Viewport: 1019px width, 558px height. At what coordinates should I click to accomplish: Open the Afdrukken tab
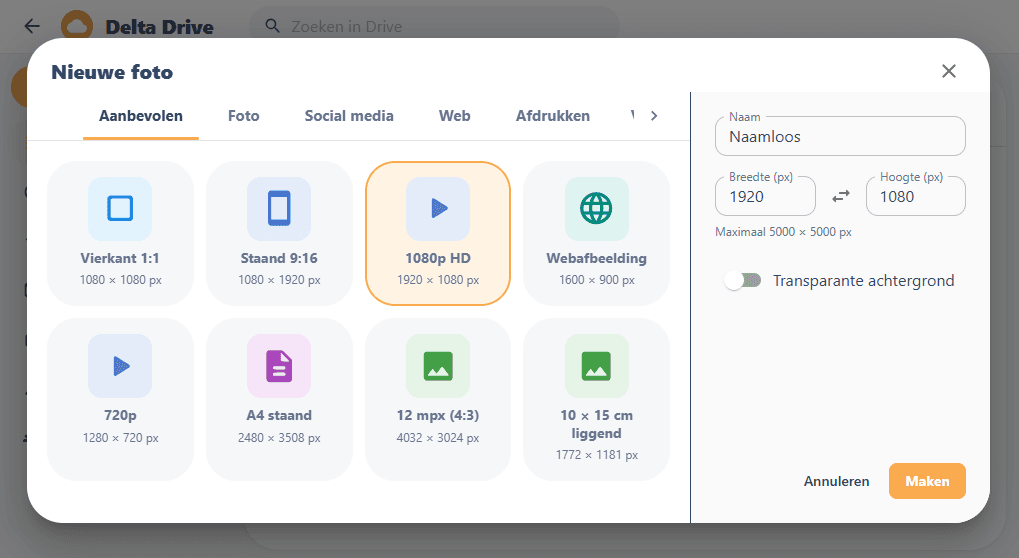(x=553, y=116)
